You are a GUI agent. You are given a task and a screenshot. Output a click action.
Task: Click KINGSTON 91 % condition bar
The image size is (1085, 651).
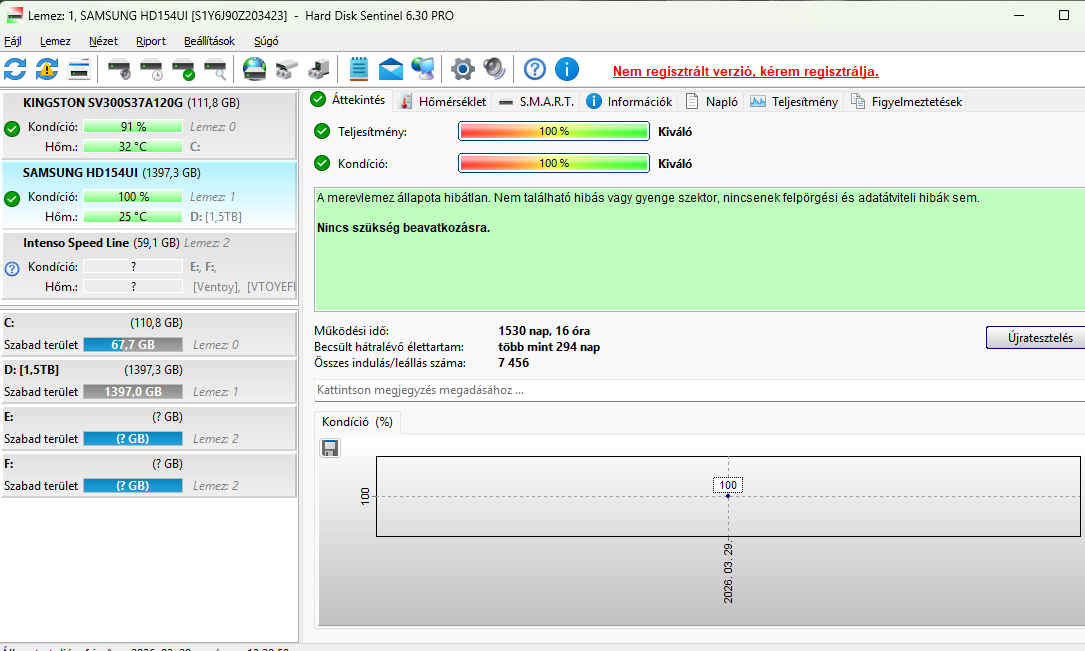[x=133, y=127]
